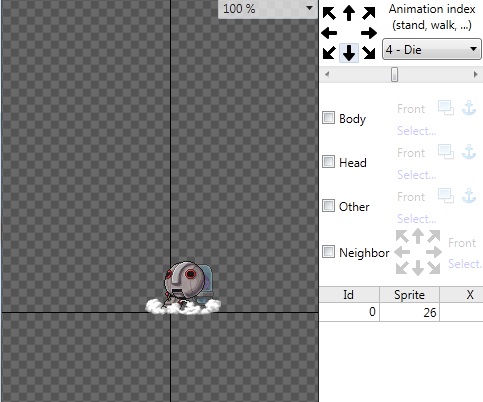
Task: Enable the Other reference checkbox
Action: 328,206
